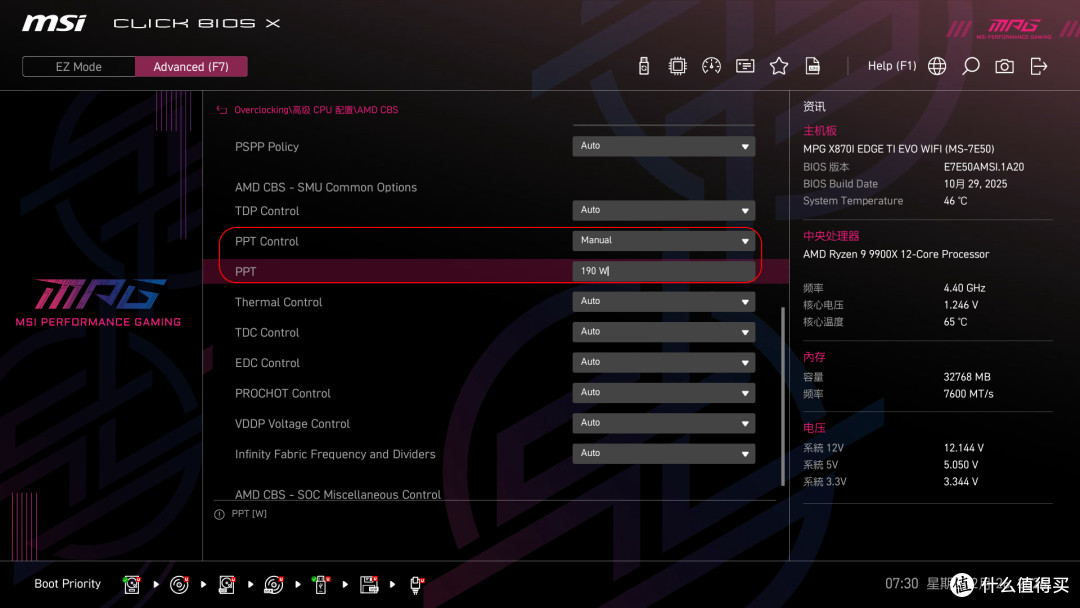Switch to Advanced (F7) mode
The width and height of the screenshot is (1080, 608).
(x=191, y=67)
